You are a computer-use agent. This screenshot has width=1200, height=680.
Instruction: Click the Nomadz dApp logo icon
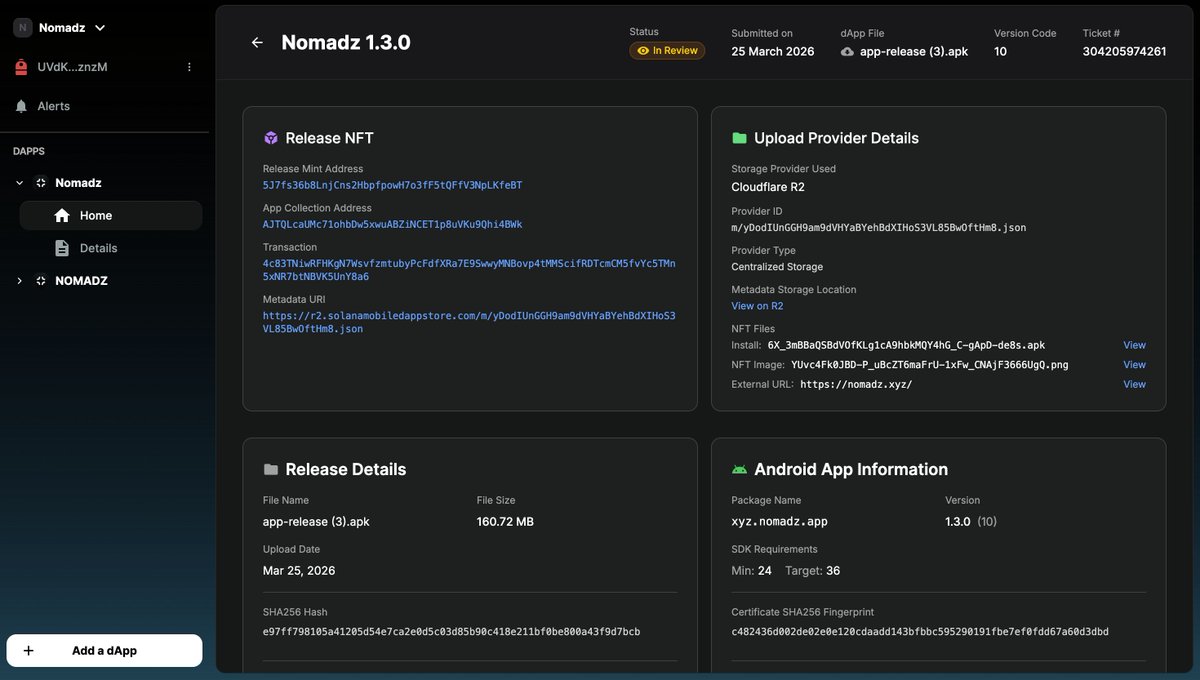41,183
